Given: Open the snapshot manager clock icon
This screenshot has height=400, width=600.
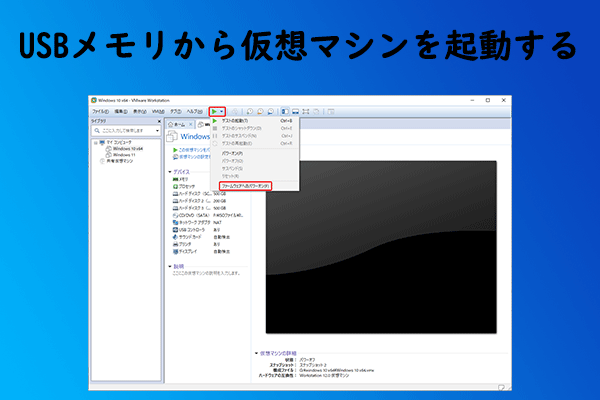Looking at the screenshot, I should [271, 112].
